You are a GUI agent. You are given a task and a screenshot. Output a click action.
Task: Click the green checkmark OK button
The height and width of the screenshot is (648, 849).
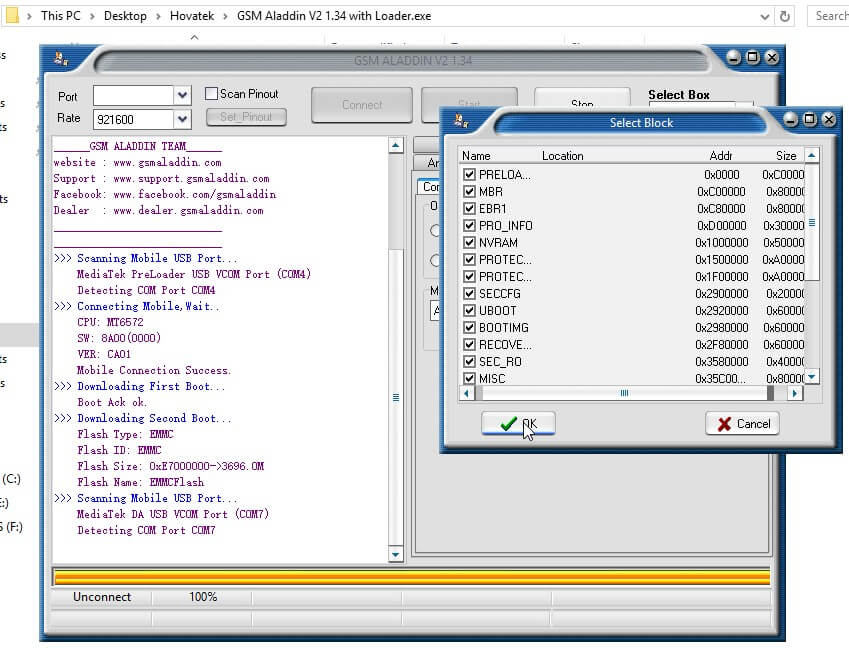click(x=518, y=423)
